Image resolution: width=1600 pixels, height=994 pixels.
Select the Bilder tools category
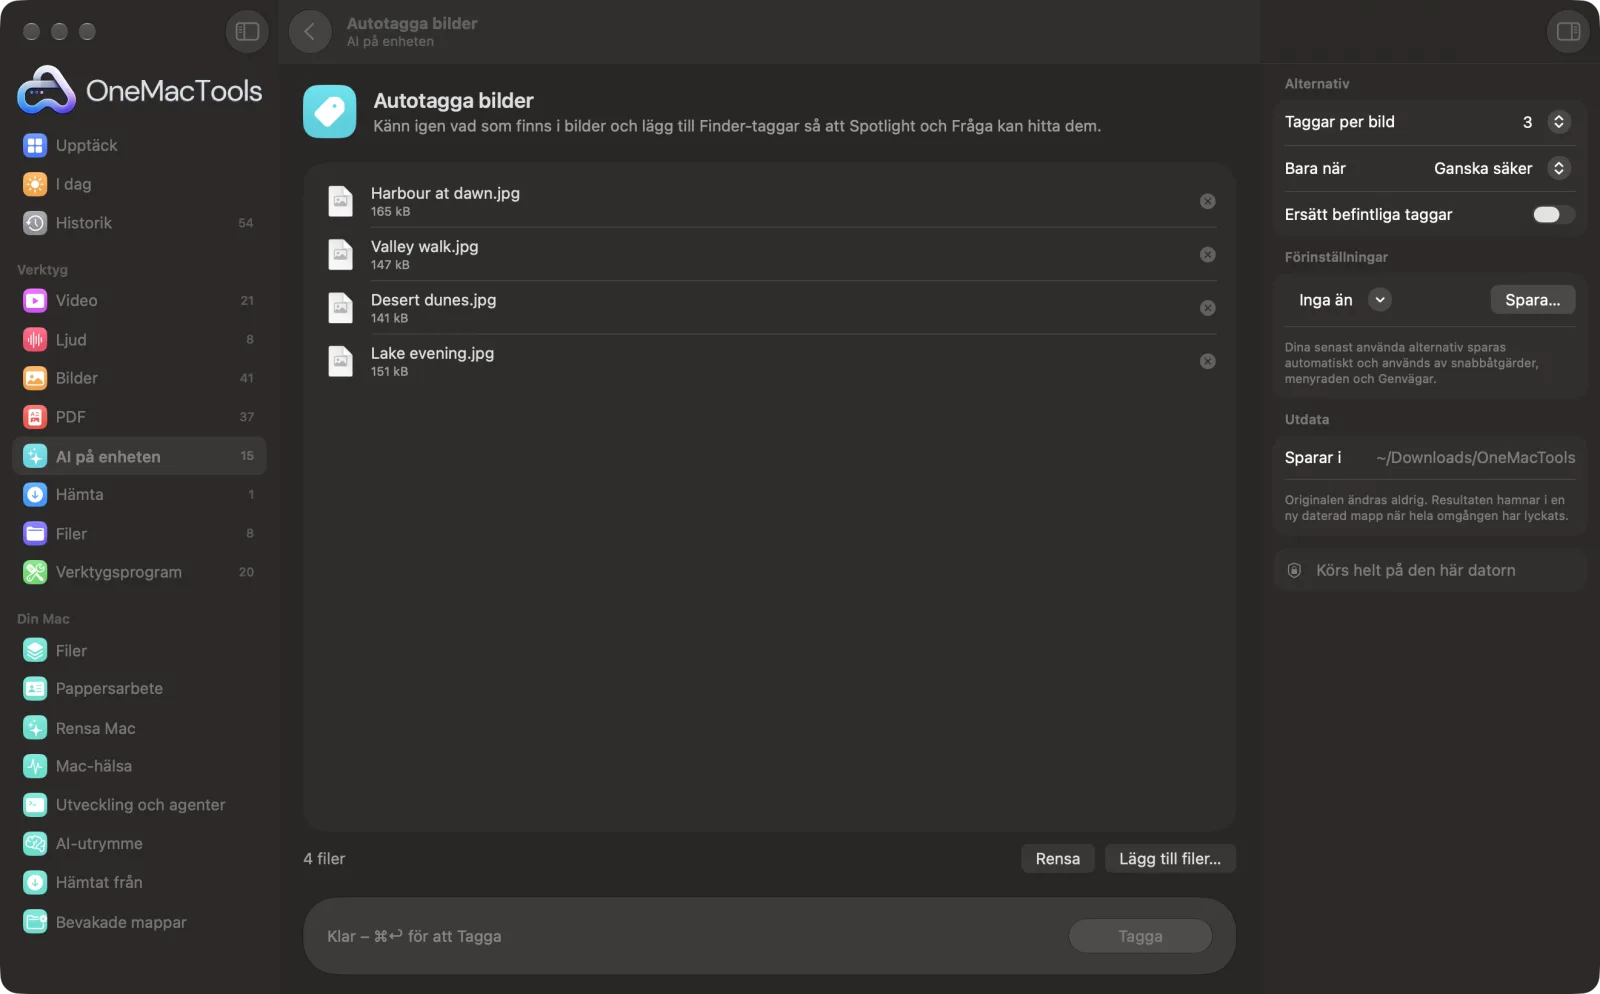[x=139, y=378]
